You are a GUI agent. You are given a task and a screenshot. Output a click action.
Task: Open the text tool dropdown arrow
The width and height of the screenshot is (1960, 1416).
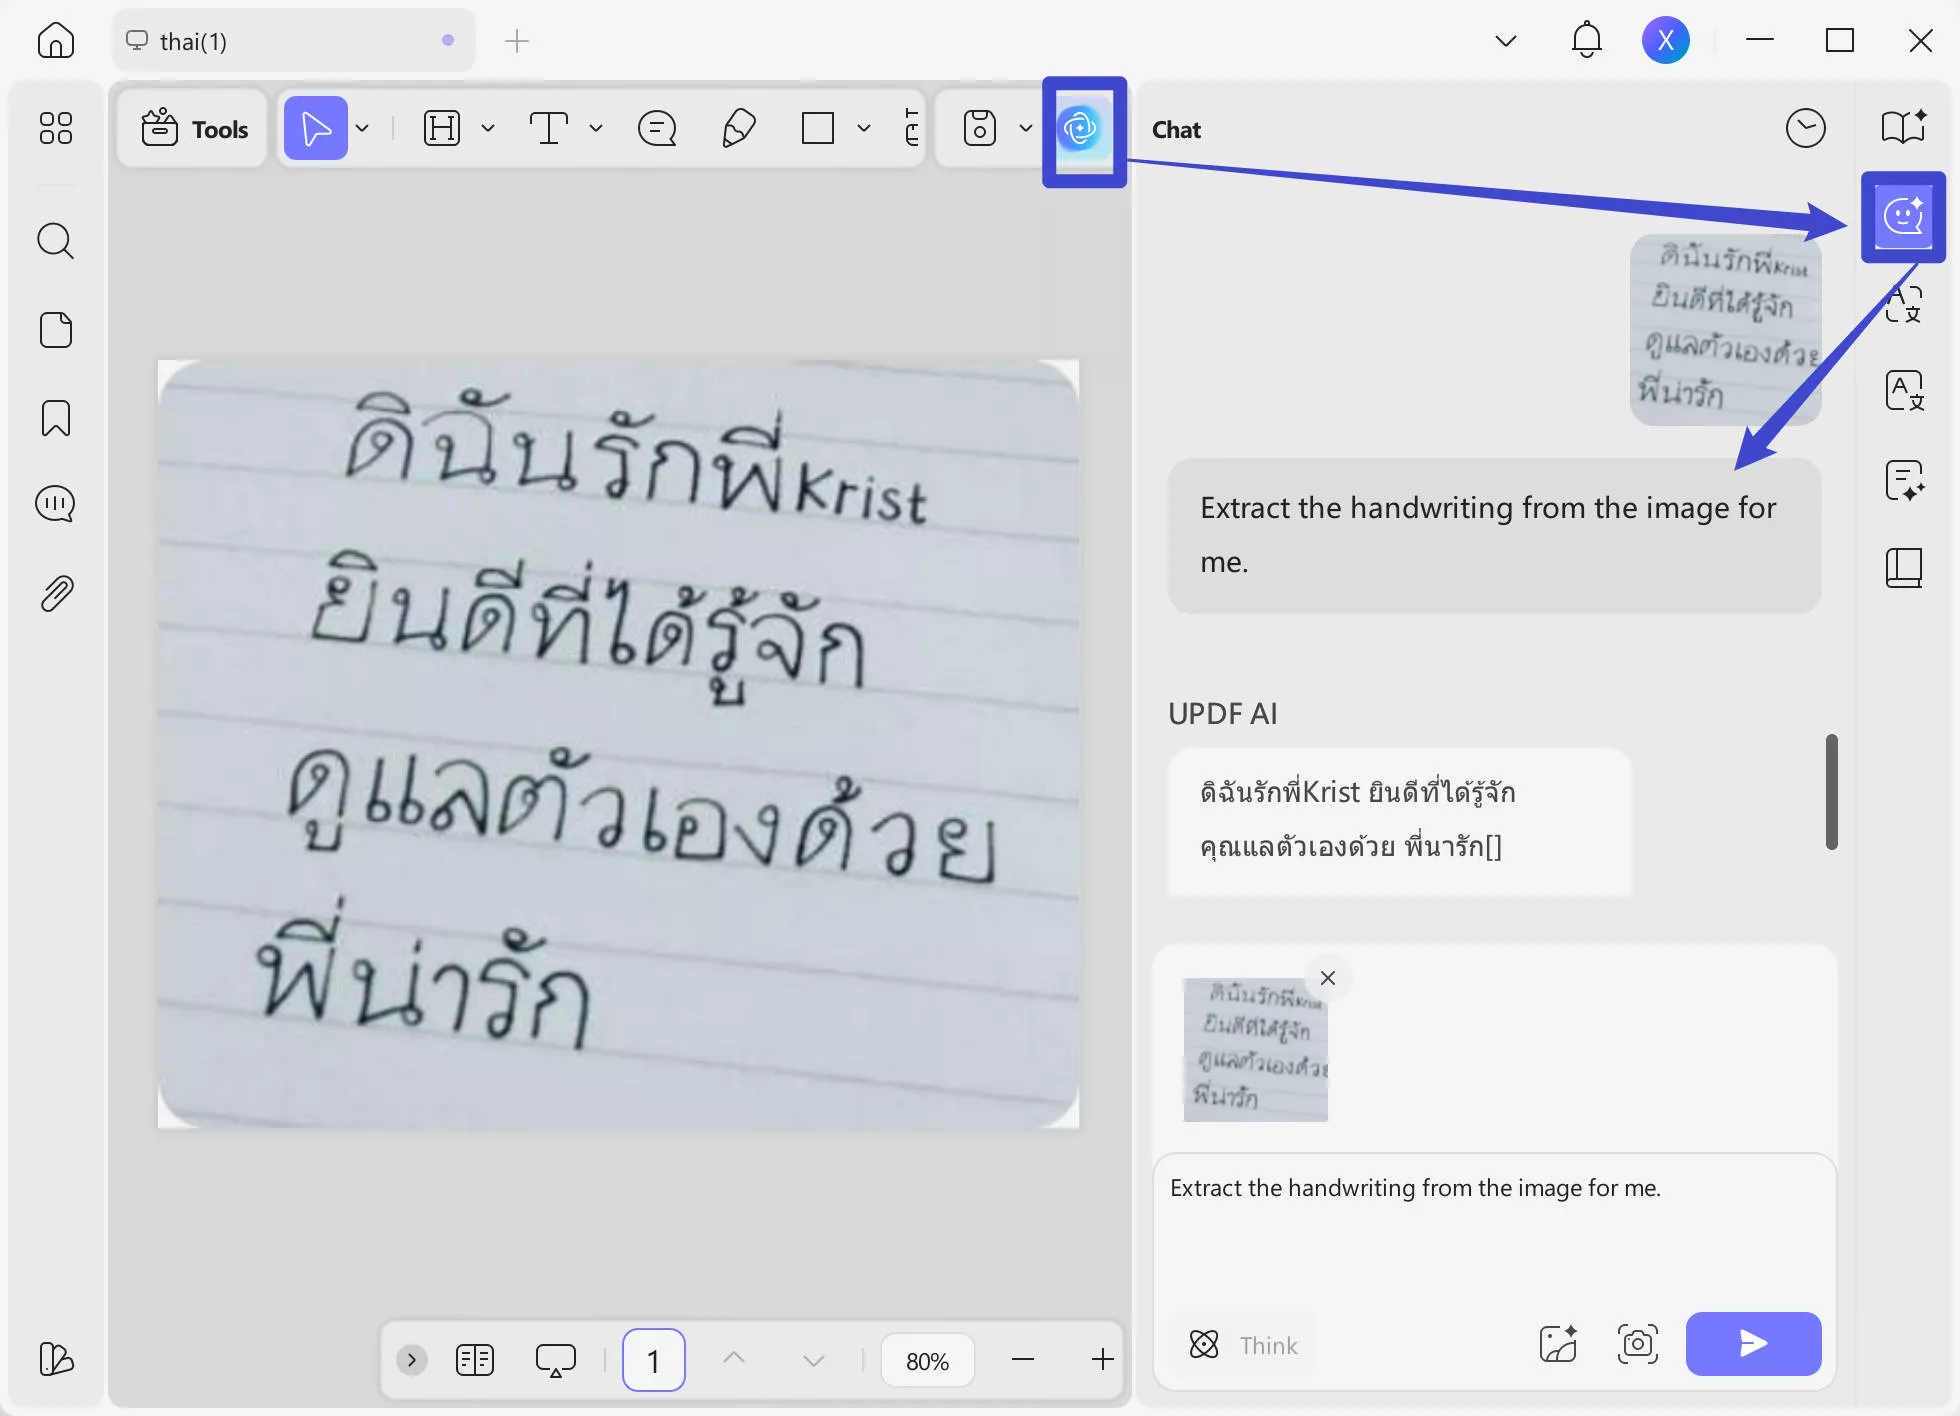(596, 128)
